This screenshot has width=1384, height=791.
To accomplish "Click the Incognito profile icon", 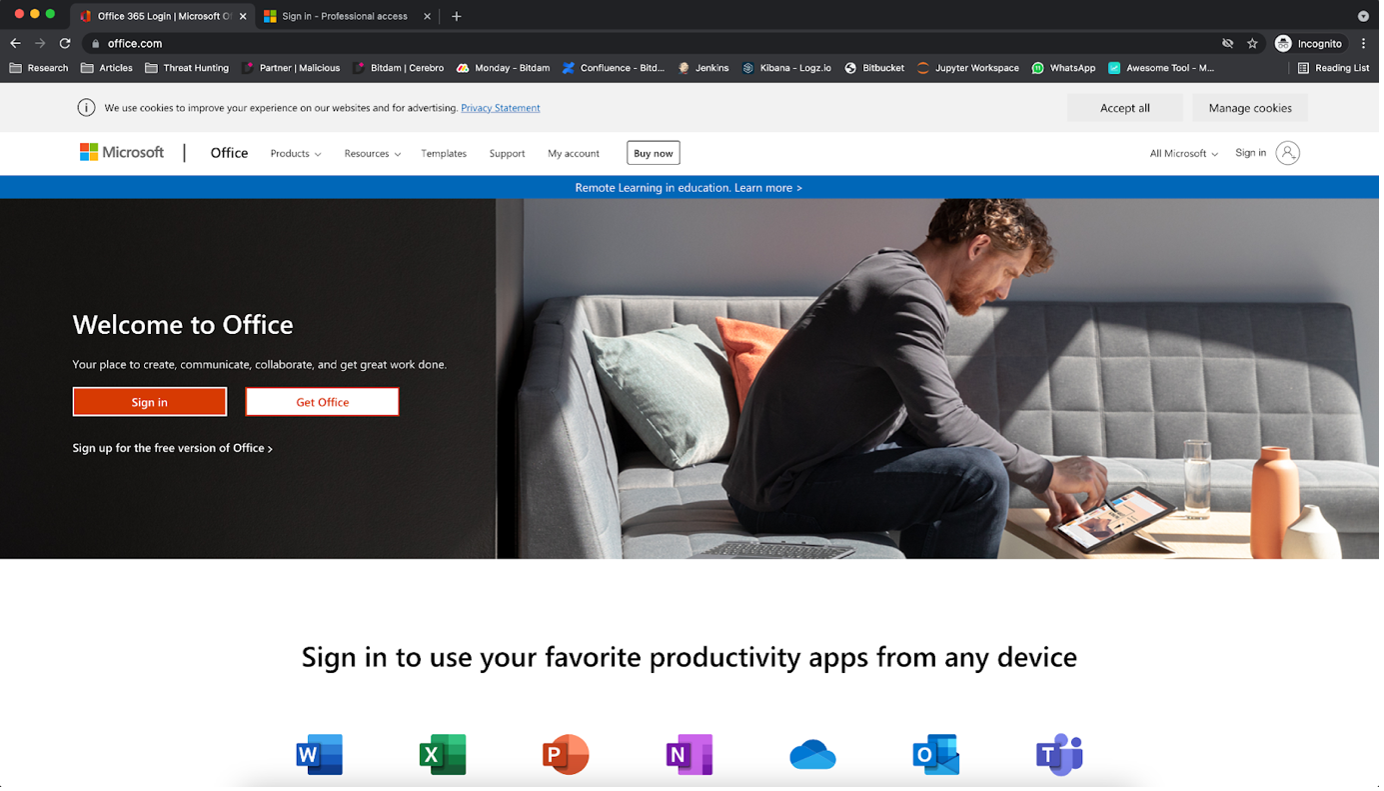I will pos(1288,44).
